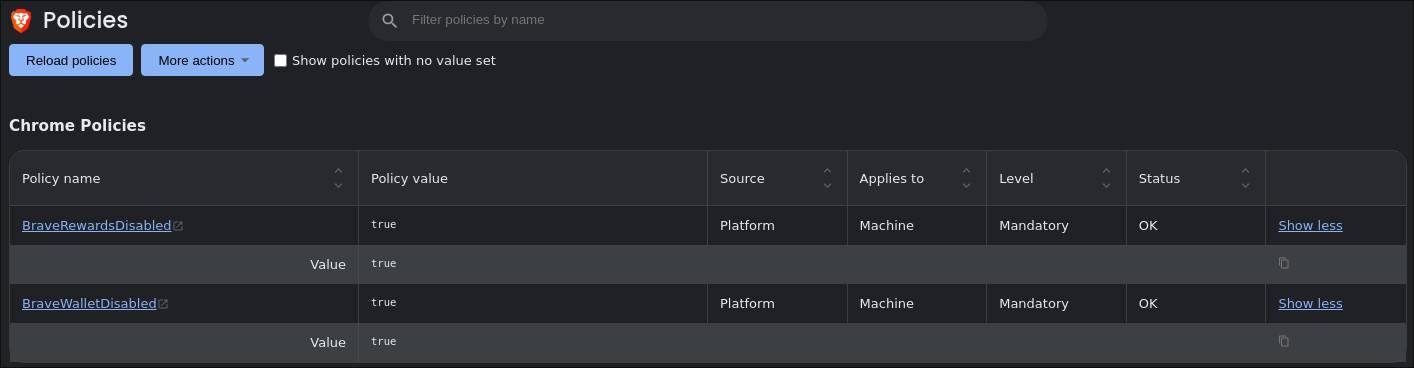Click OK status in the BraveRewardsDisabled row
The height and width of the screenshot is (368, 1414).
point(1148,226)
